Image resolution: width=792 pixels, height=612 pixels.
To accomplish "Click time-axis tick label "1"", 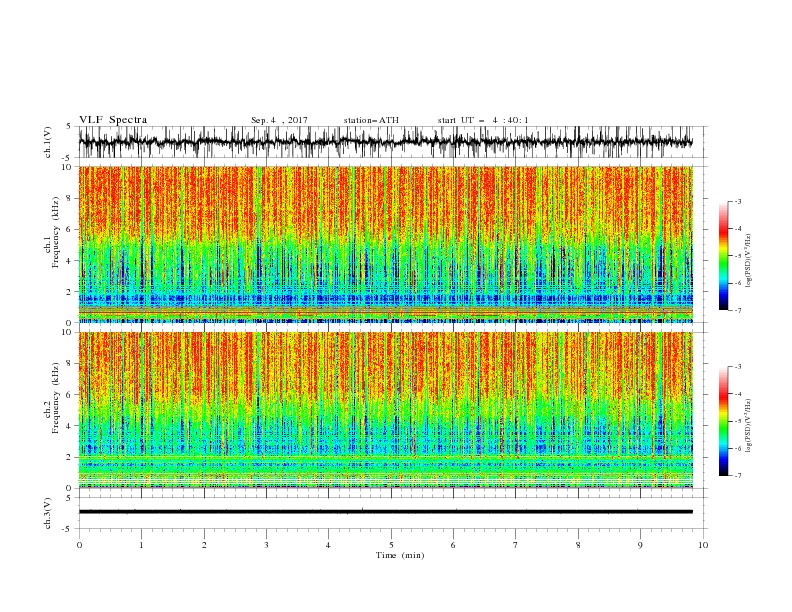I will 141,545.
